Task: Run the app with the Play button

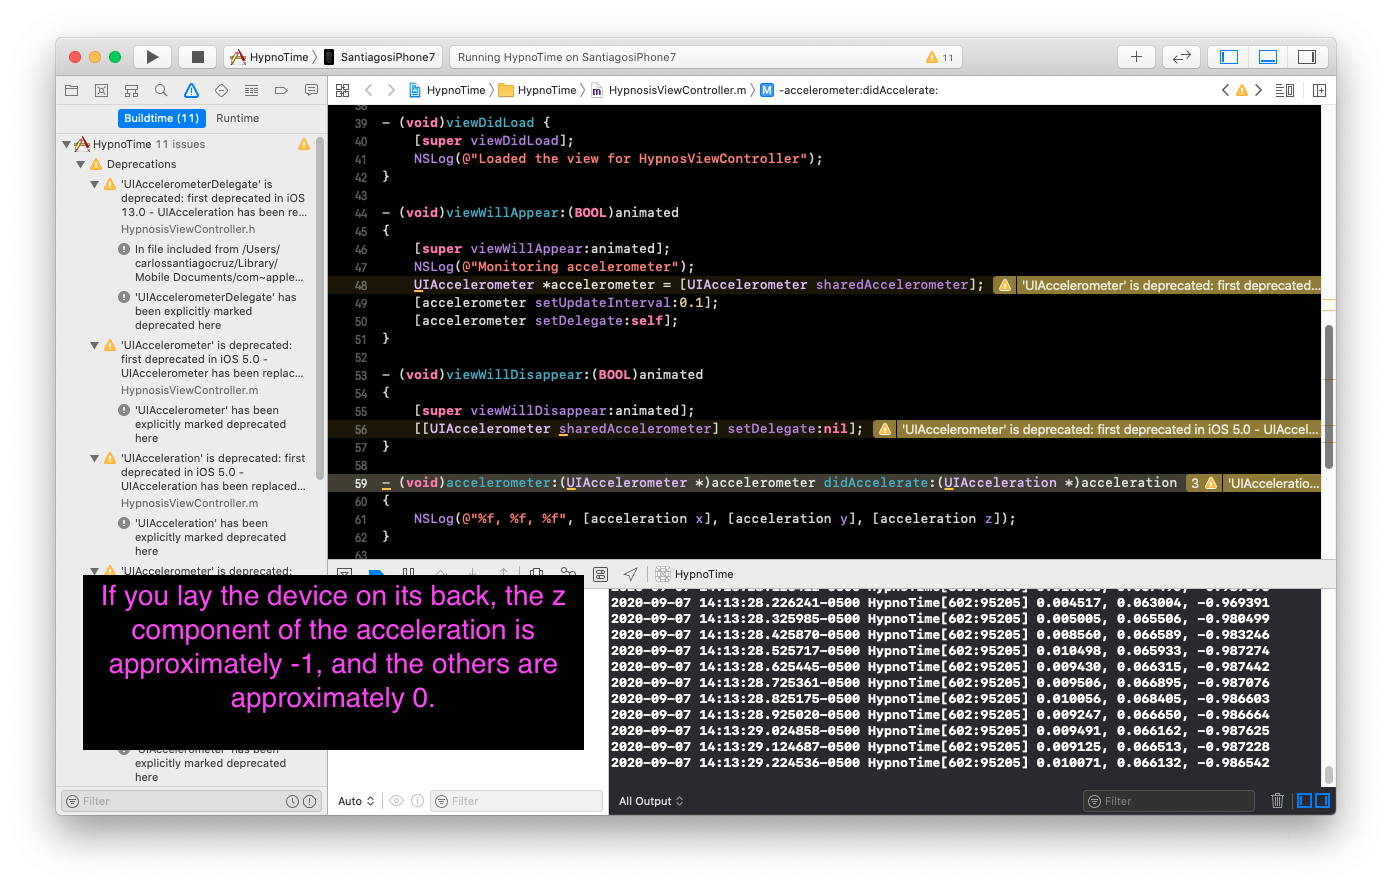Action: click(x=152, y=57)
